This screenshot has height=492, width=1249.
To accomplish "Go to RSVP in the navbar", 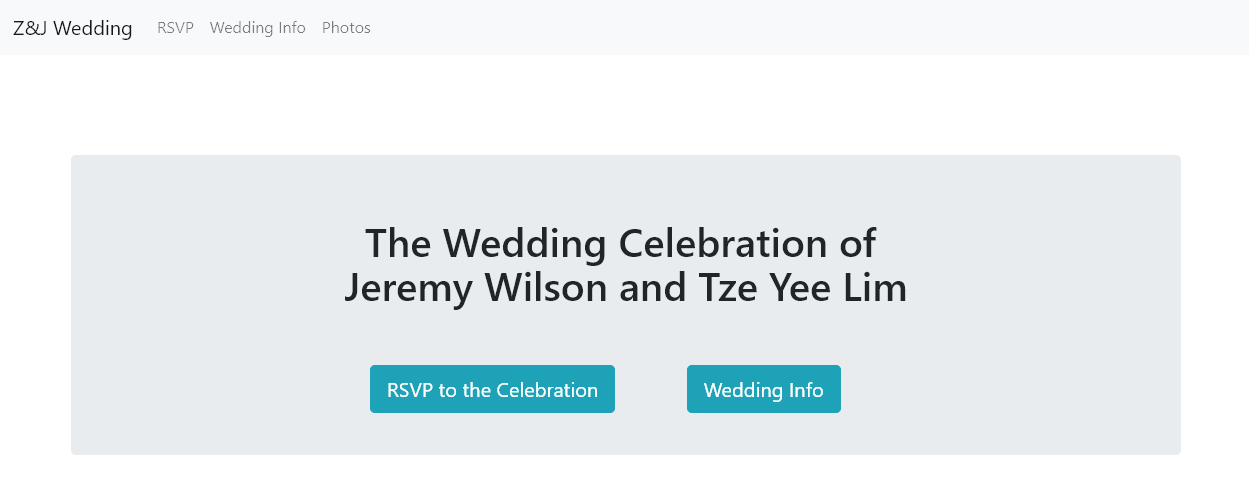I will (175, 28).
